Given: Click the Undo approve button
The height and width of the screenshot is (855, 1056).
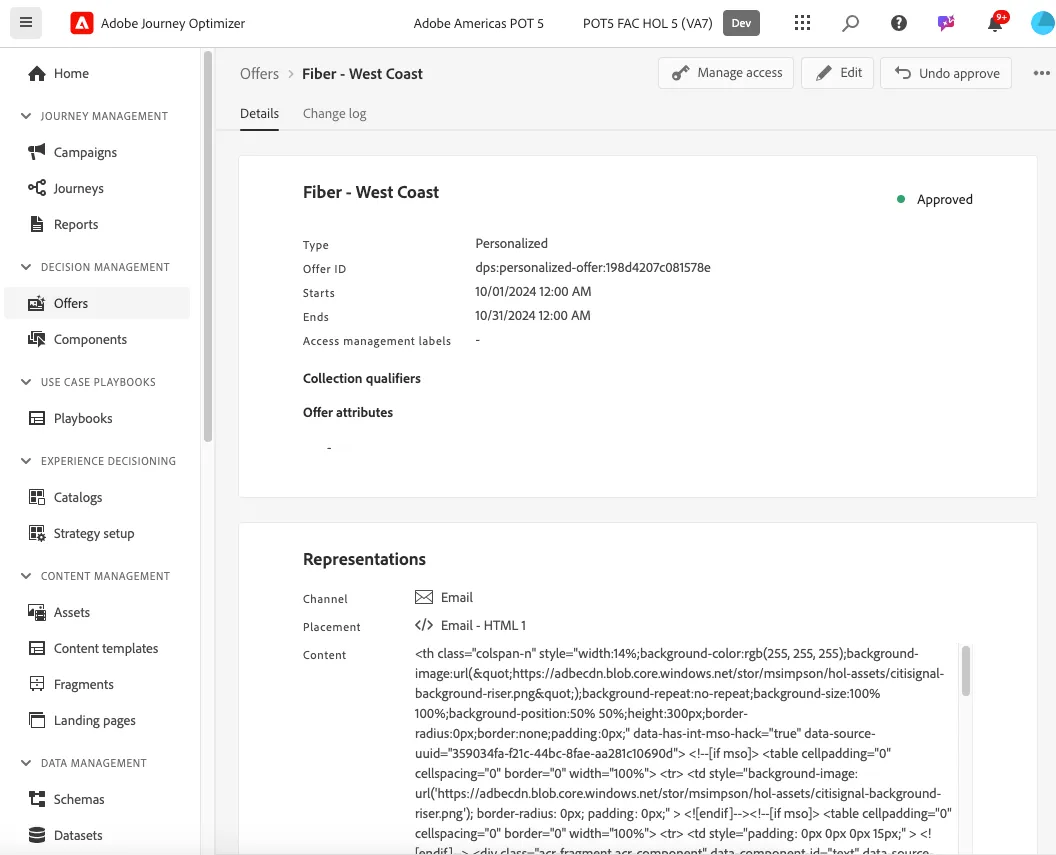Looking at the screenshot, I should coord(946,73).
